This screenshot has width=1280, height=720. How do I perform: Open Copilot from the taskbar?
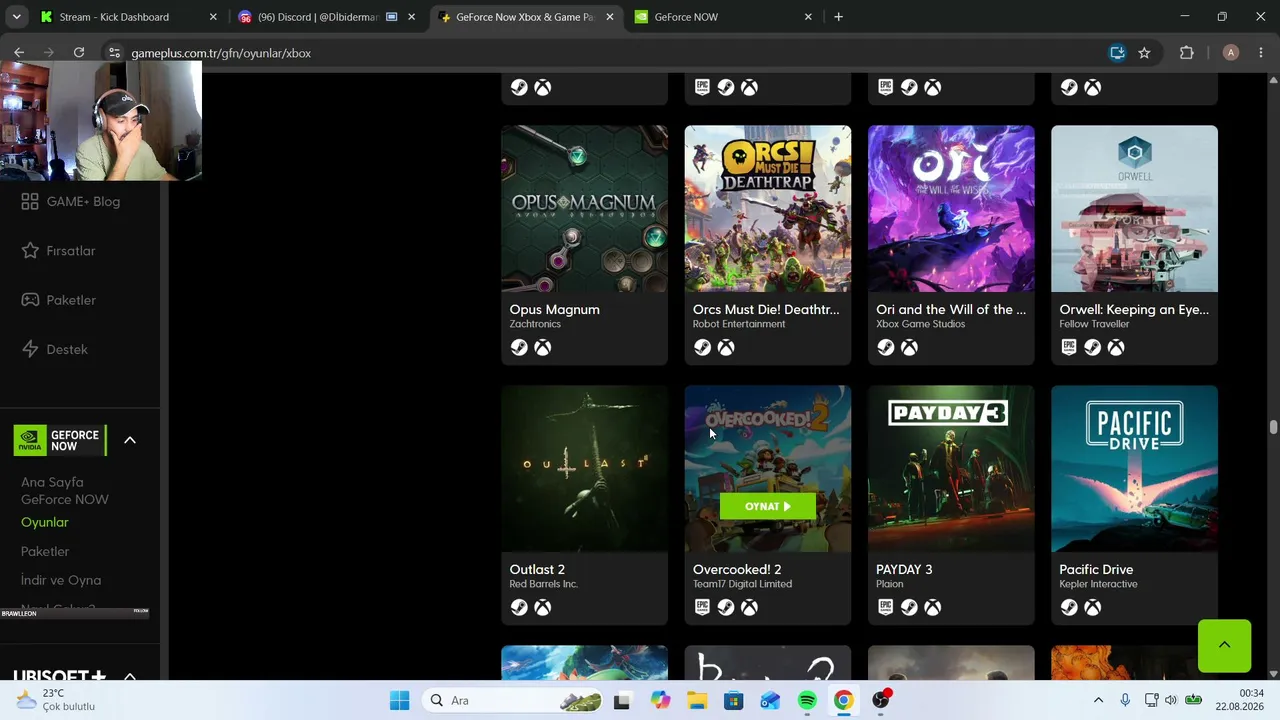(x=660, y=700)
